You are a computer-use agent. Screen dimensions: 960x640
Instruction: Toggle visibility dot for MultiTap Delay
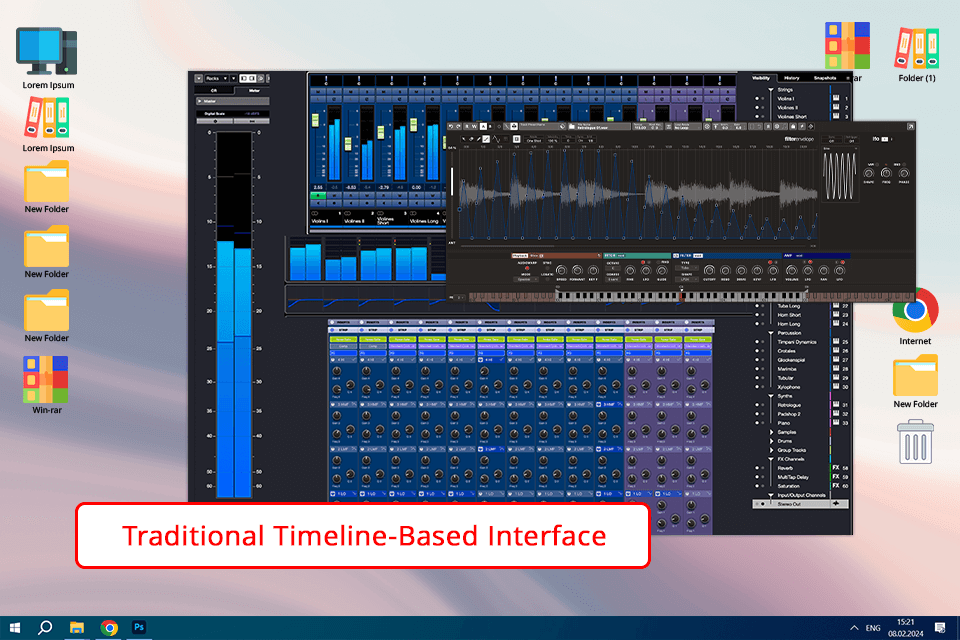click(757, 477)
